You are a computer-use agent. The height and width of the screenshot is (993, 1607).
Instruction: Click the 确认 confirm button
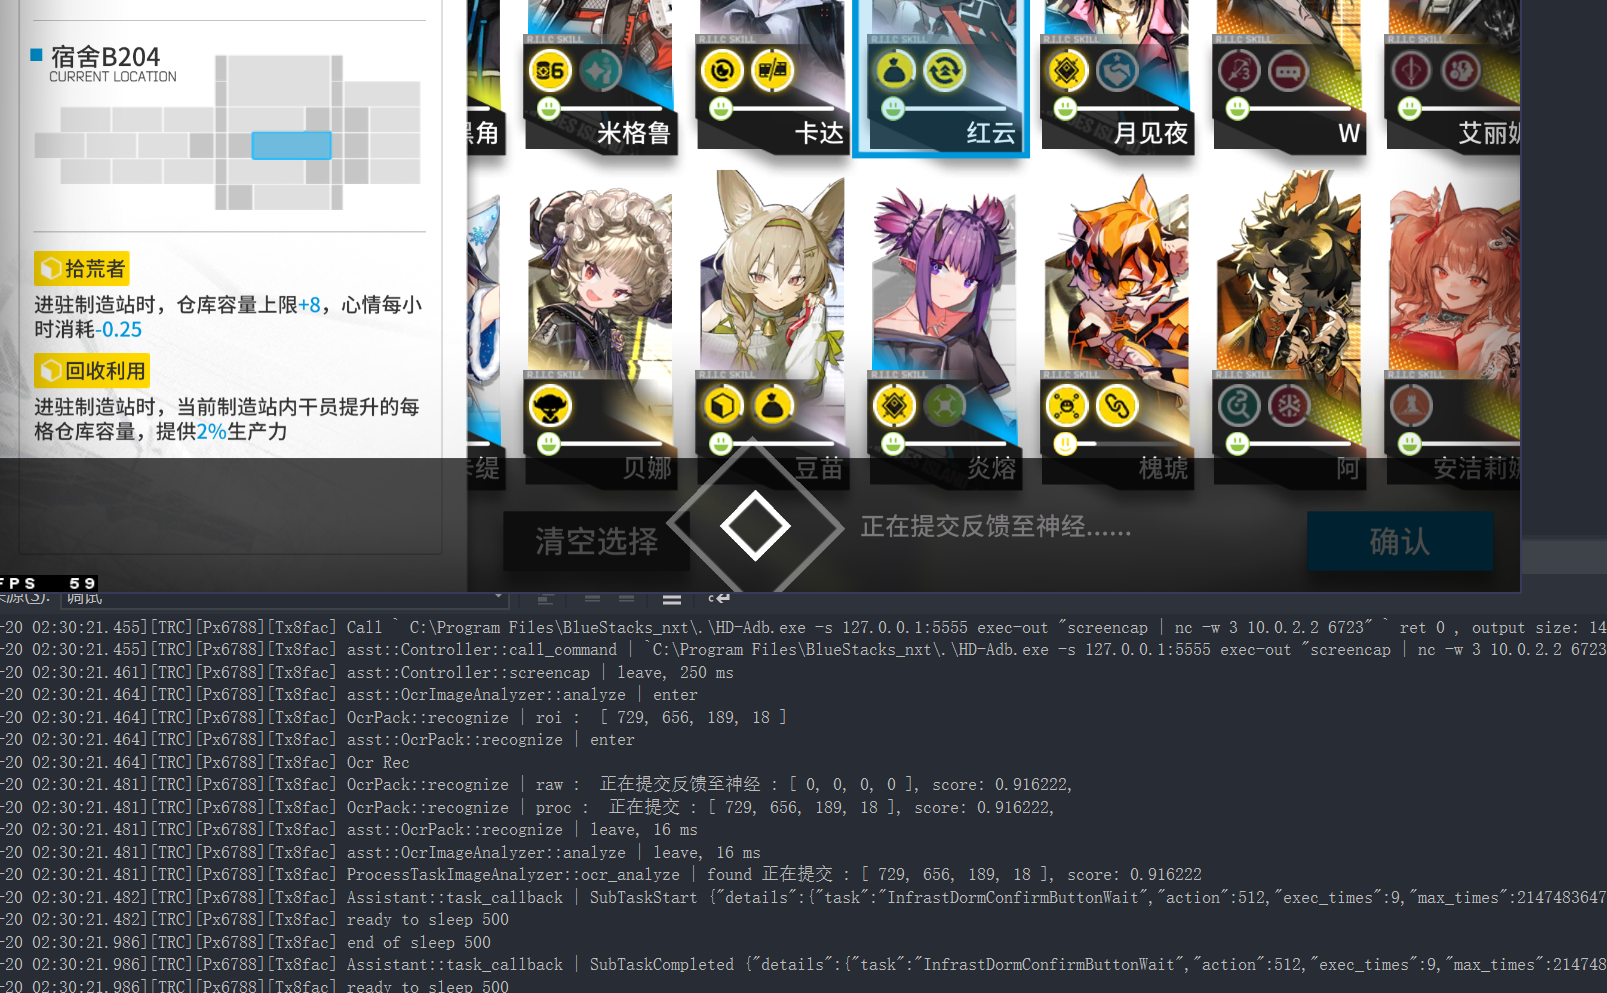click(1399, 541)
